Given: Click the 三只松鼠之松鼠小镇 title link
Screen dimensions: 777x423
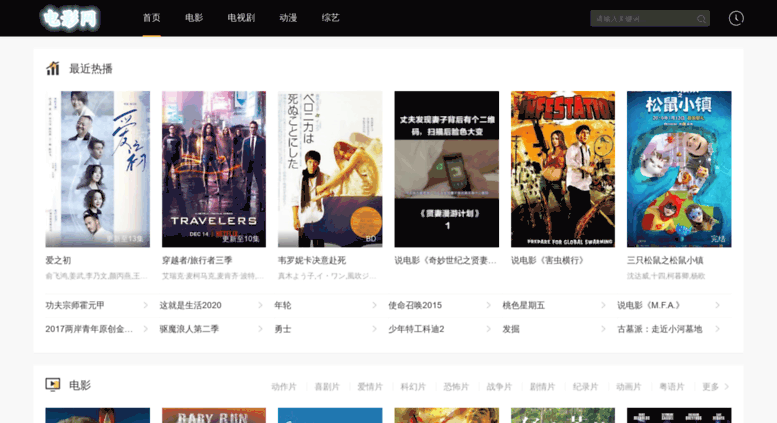Looking at the screenshot, I should click(665, 261).
